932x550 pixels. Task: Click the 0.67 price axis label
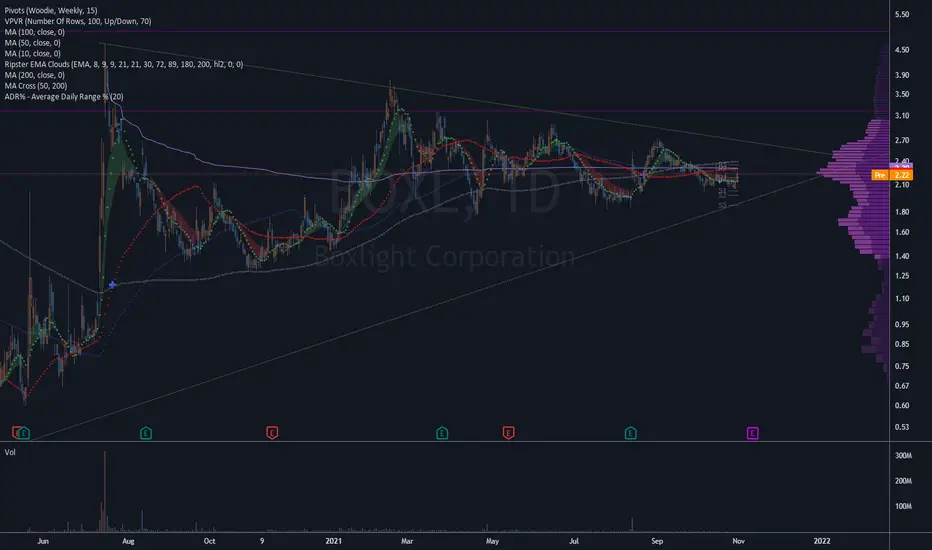pos(902,386)
